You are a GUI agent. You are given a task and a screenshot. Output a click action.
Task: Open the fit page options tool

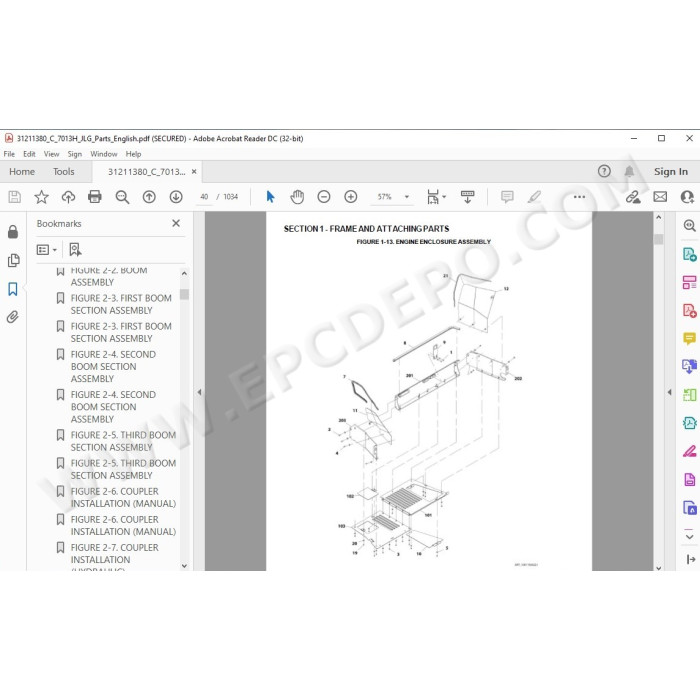point(436,197)
